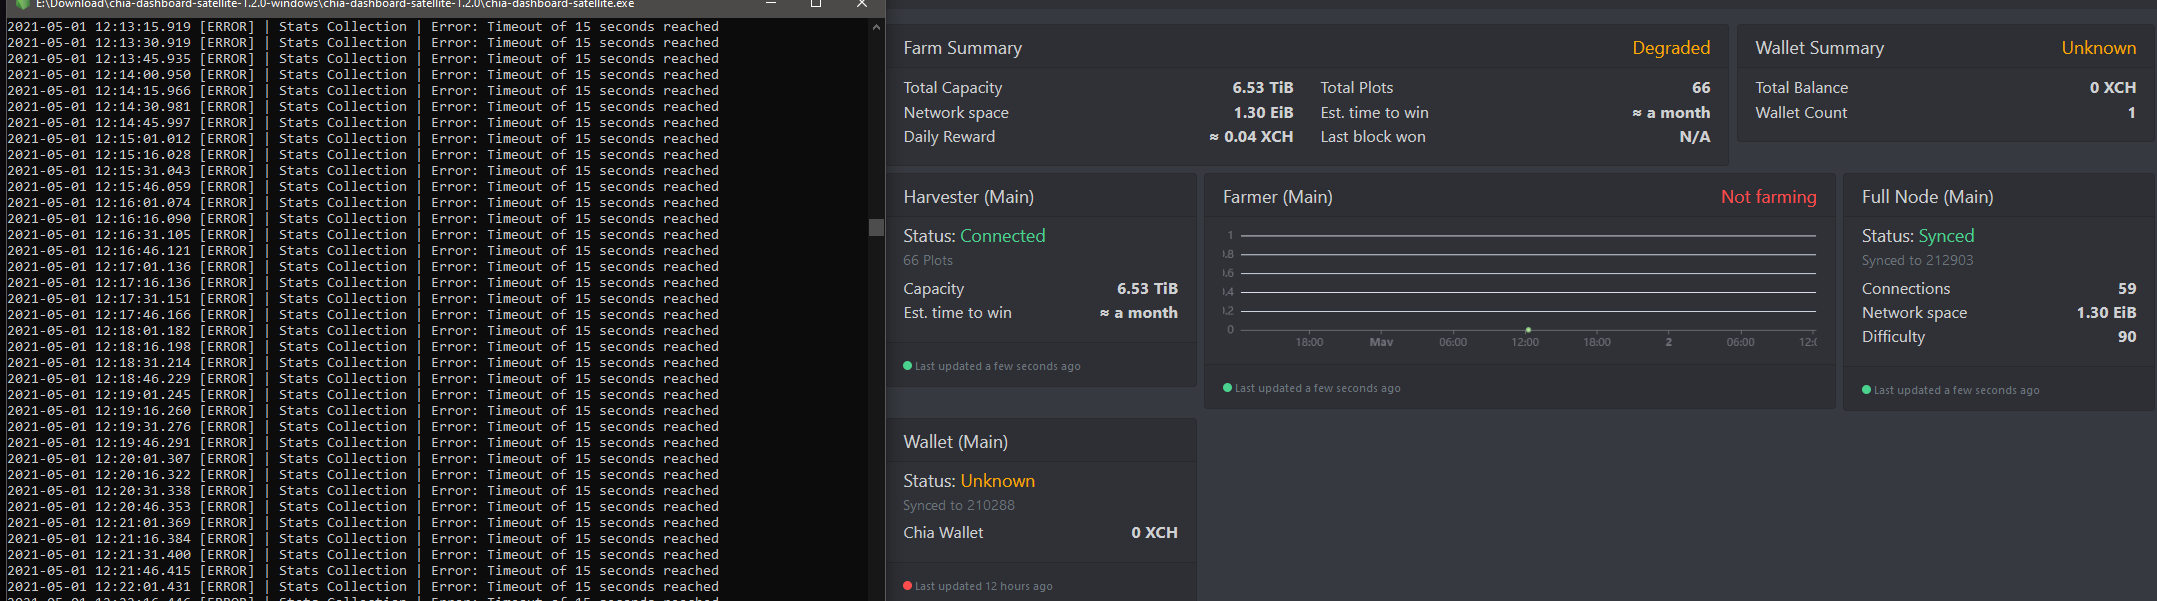Switch focus to the Harvester (Main) panel

[x=968, y=196]
